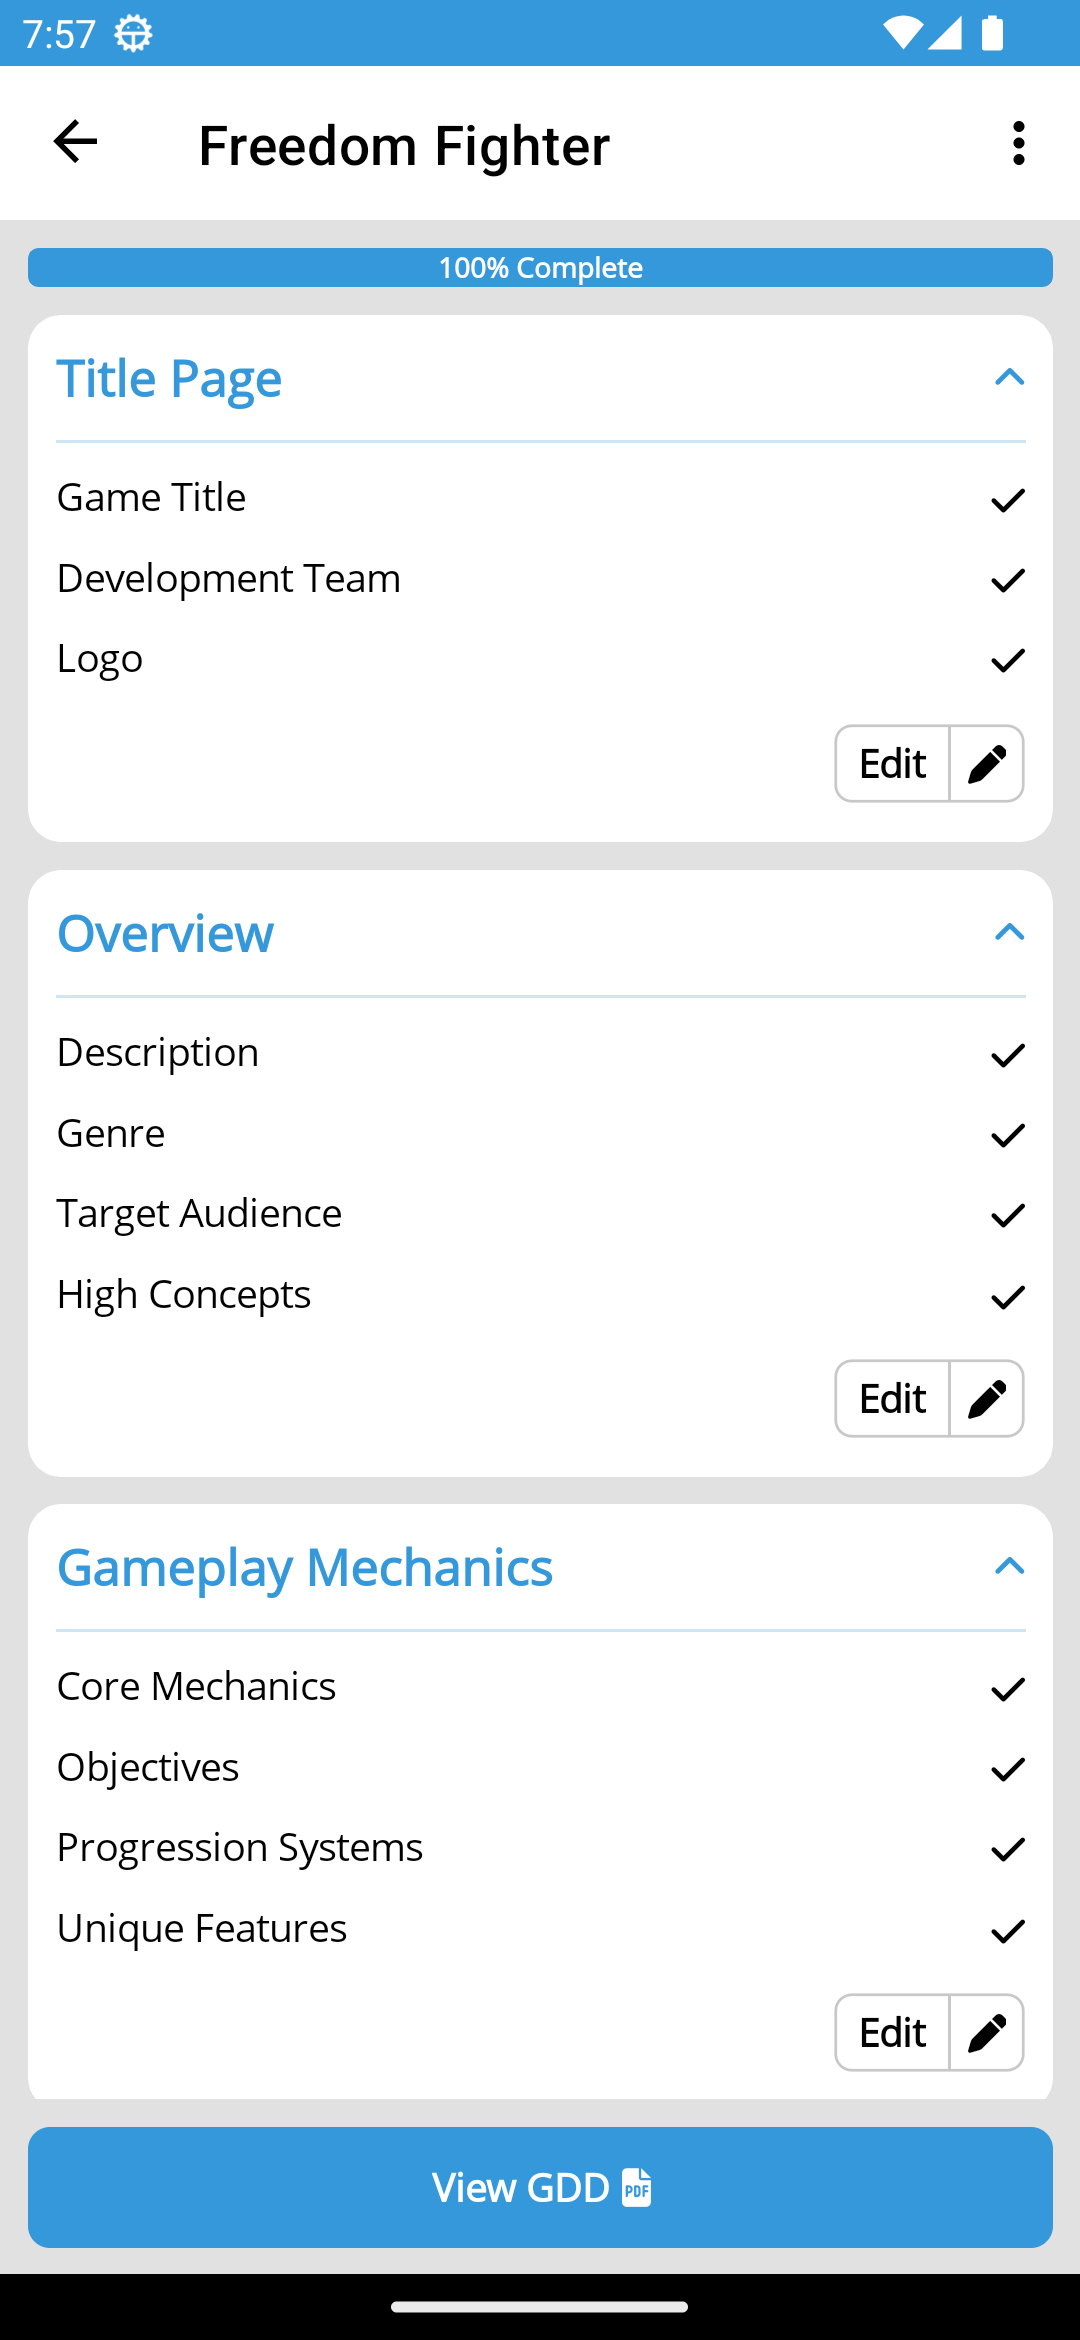The image size is (1080, 2340).
Task: Click pencil icon in Title Page section
Action: (986, 764)
